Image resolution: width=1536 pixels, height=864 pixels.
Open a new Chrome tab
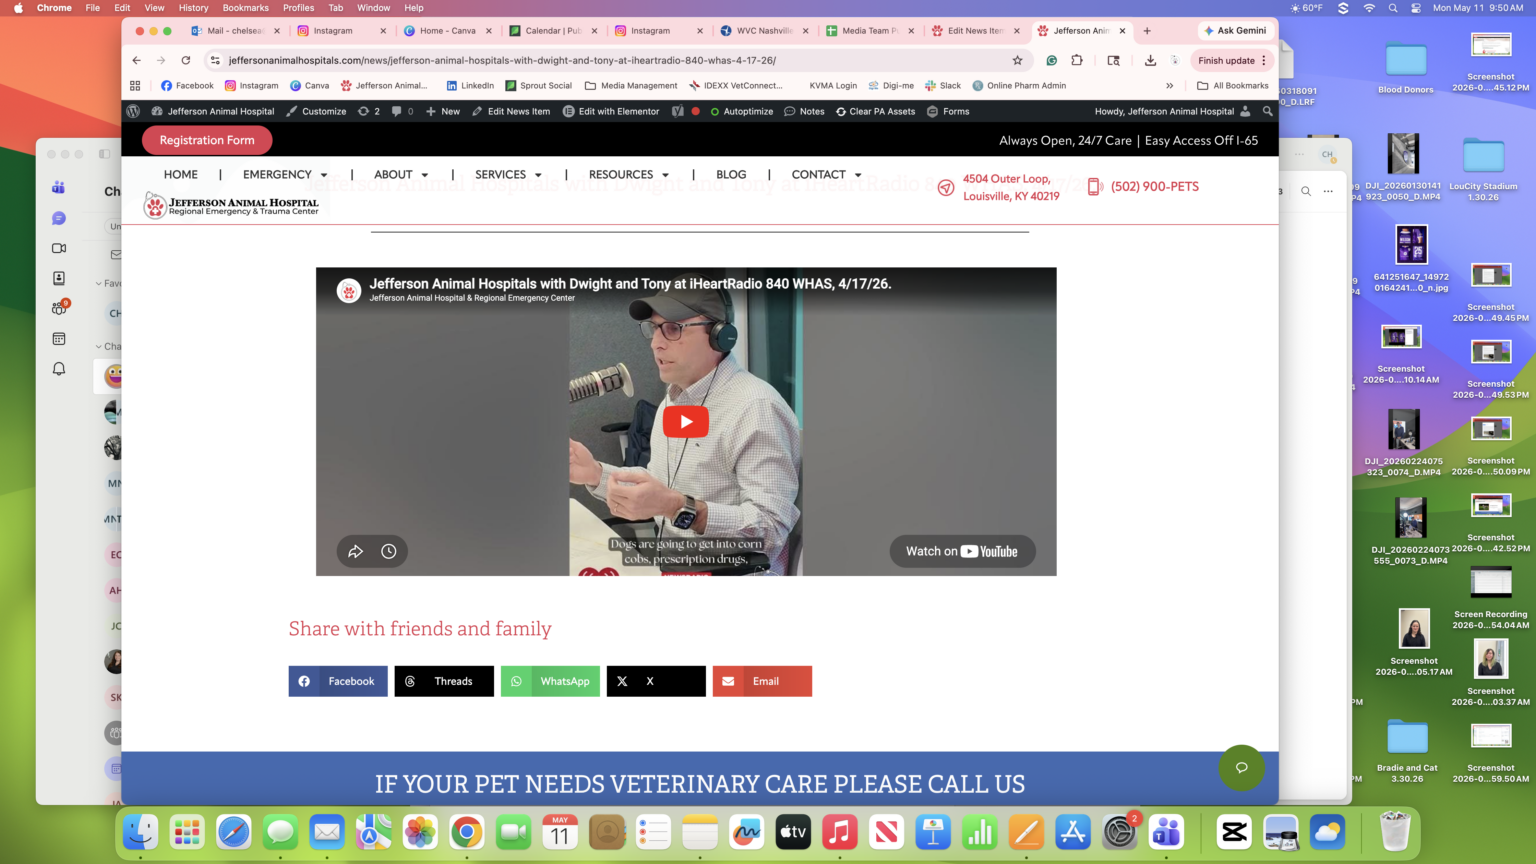click(1147, 31)
